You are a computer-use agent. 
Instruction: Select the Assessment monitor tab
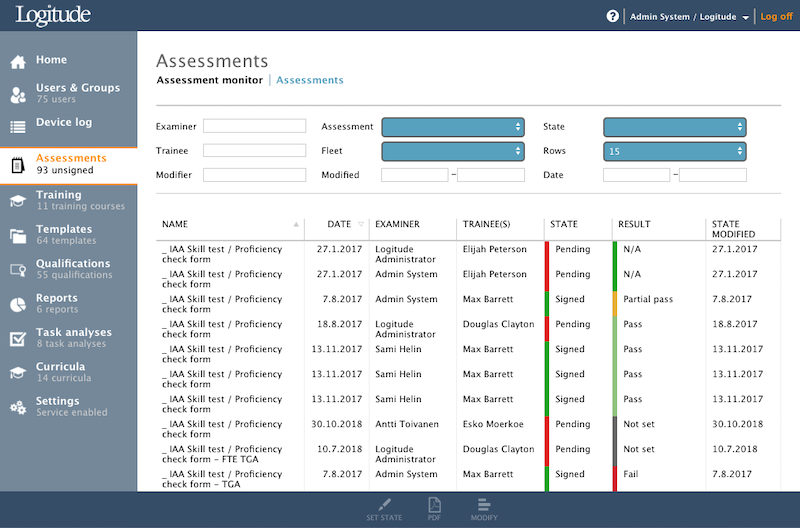(x=210, y=80)
